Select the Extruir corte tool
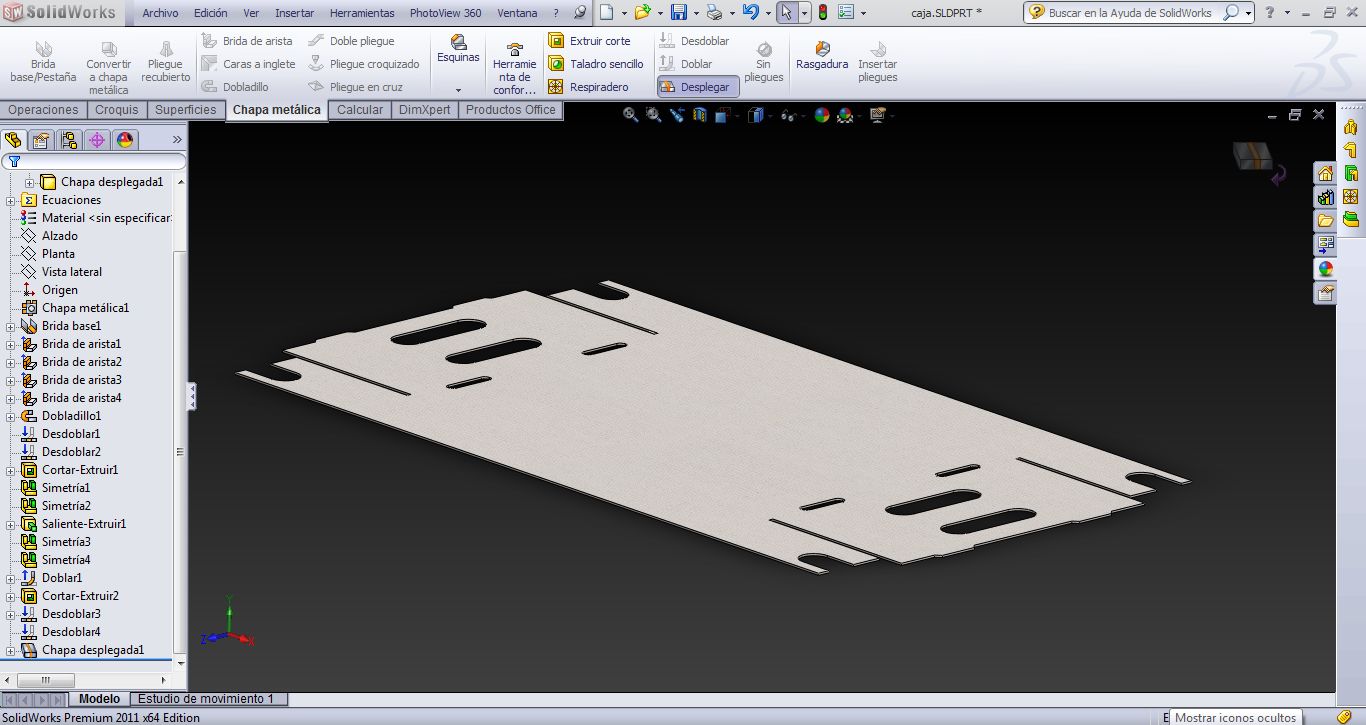Screen dimensions: 1366x725 click(590, 41)
